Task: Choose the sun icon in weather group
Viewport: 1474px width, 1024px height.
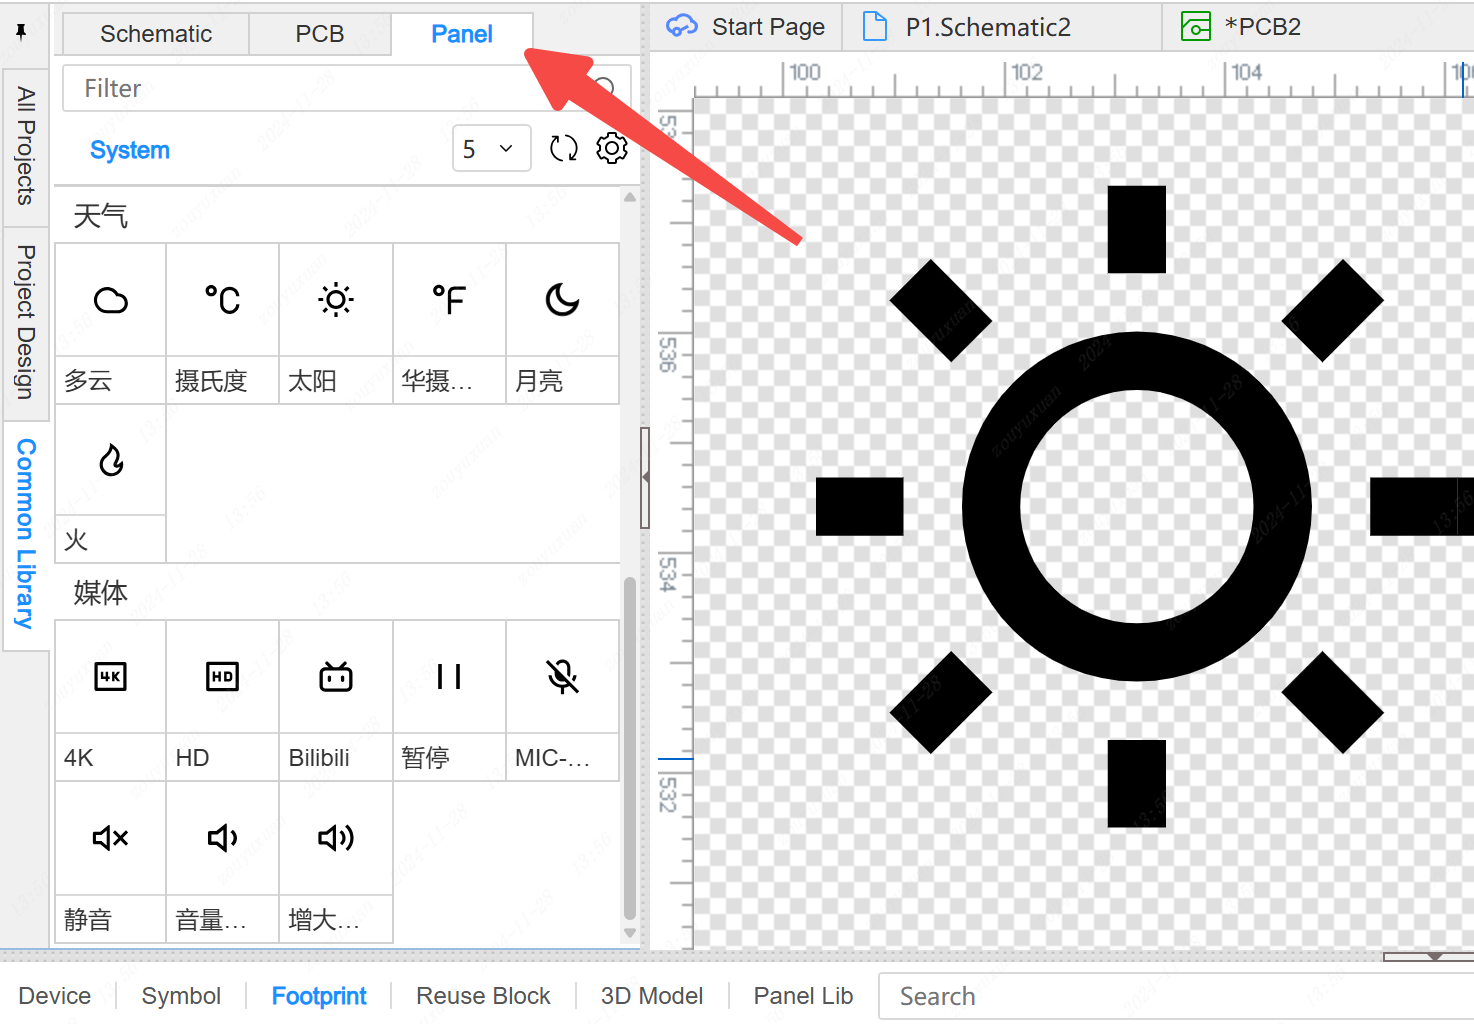Action: pyautogui.click(x=336, y=300)
